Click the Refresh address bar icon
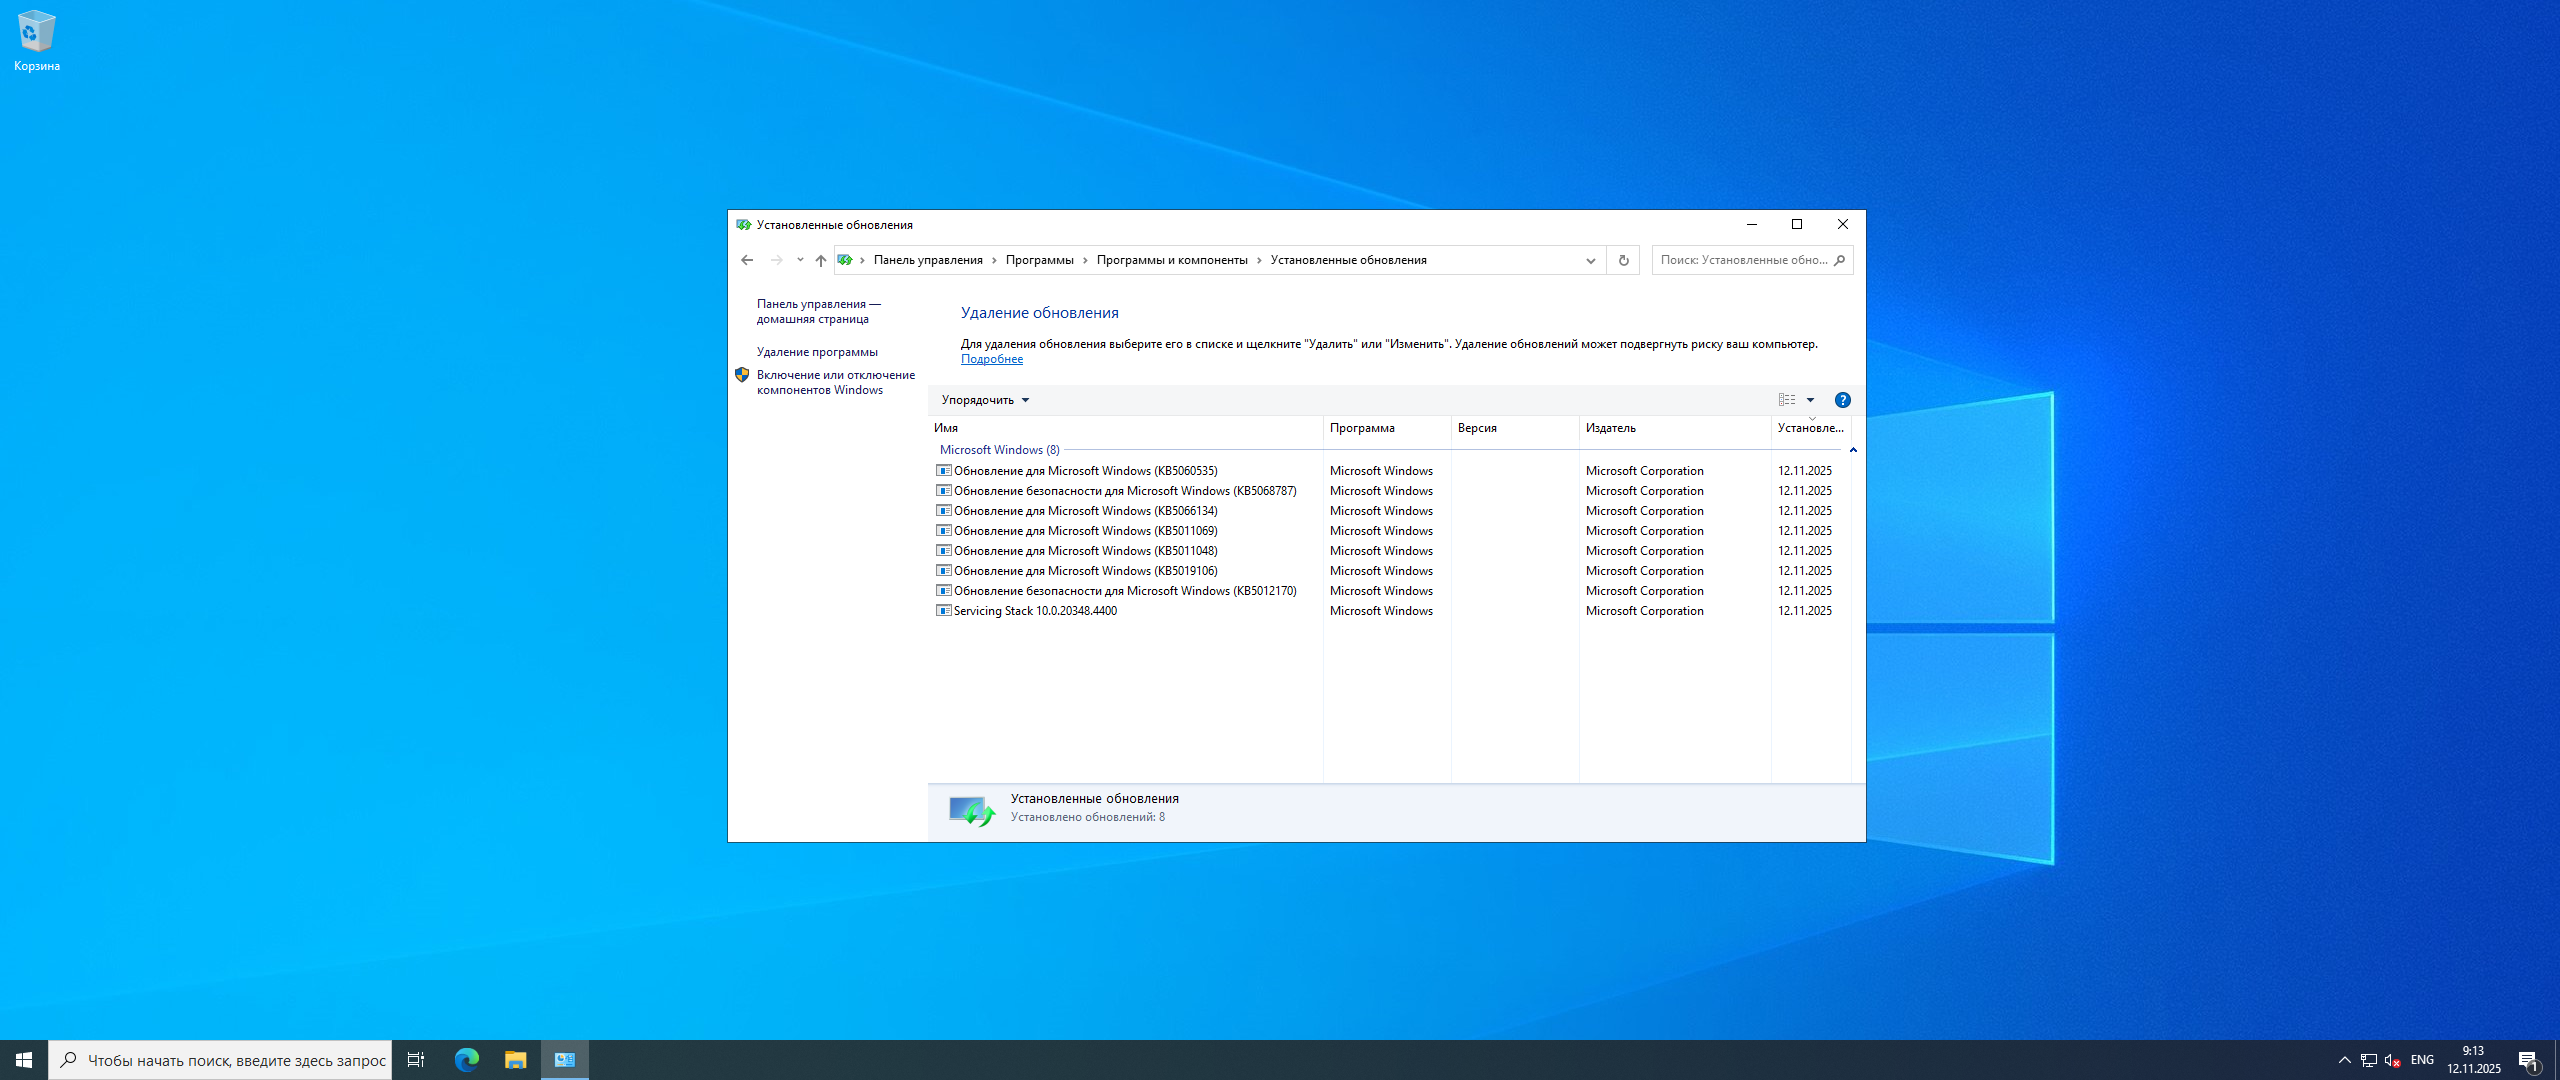The image size is (2560, 1080). pos(1623,260)
